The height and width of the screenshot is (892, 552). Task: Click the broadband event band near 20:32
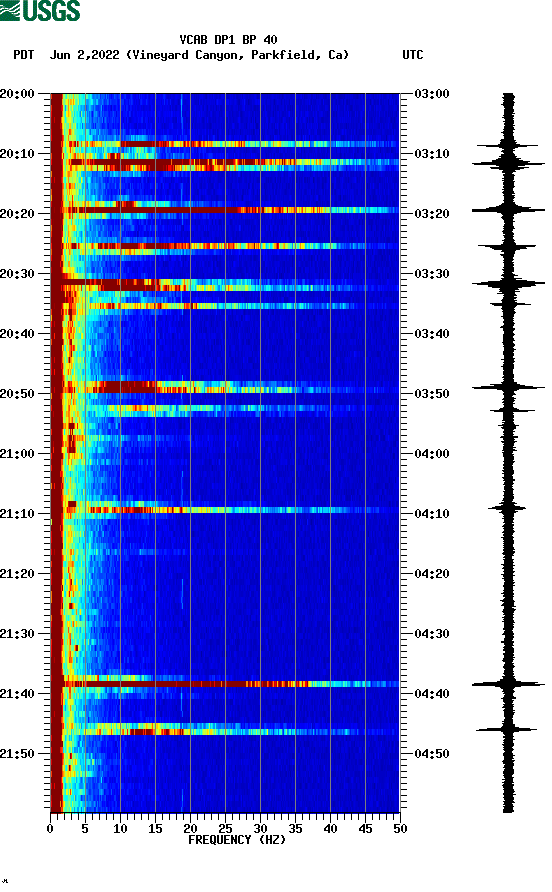(x=225, y=285)
